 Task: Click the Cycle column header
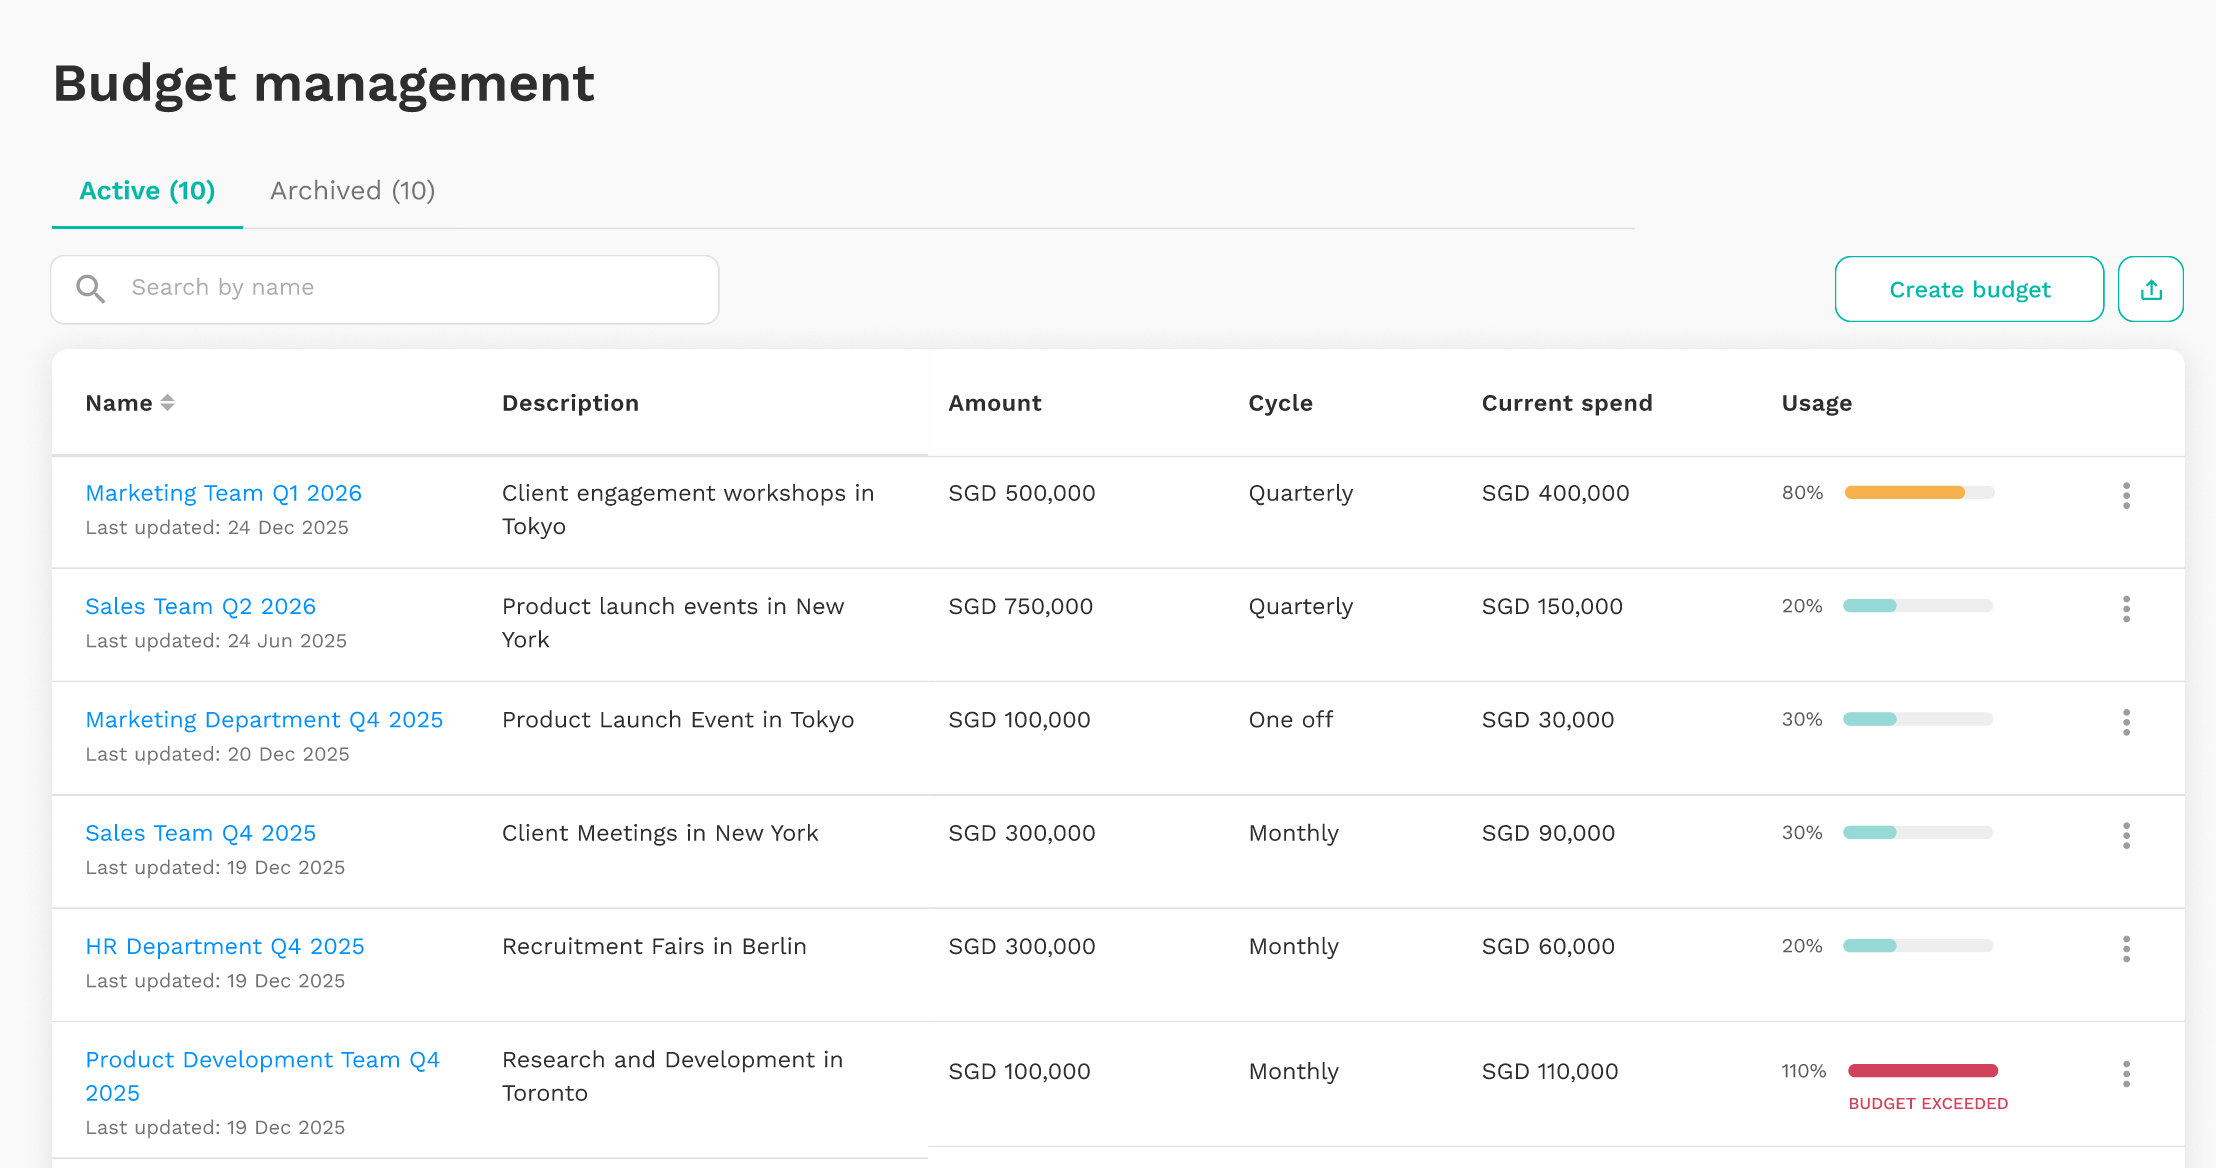click(1280, 403)
